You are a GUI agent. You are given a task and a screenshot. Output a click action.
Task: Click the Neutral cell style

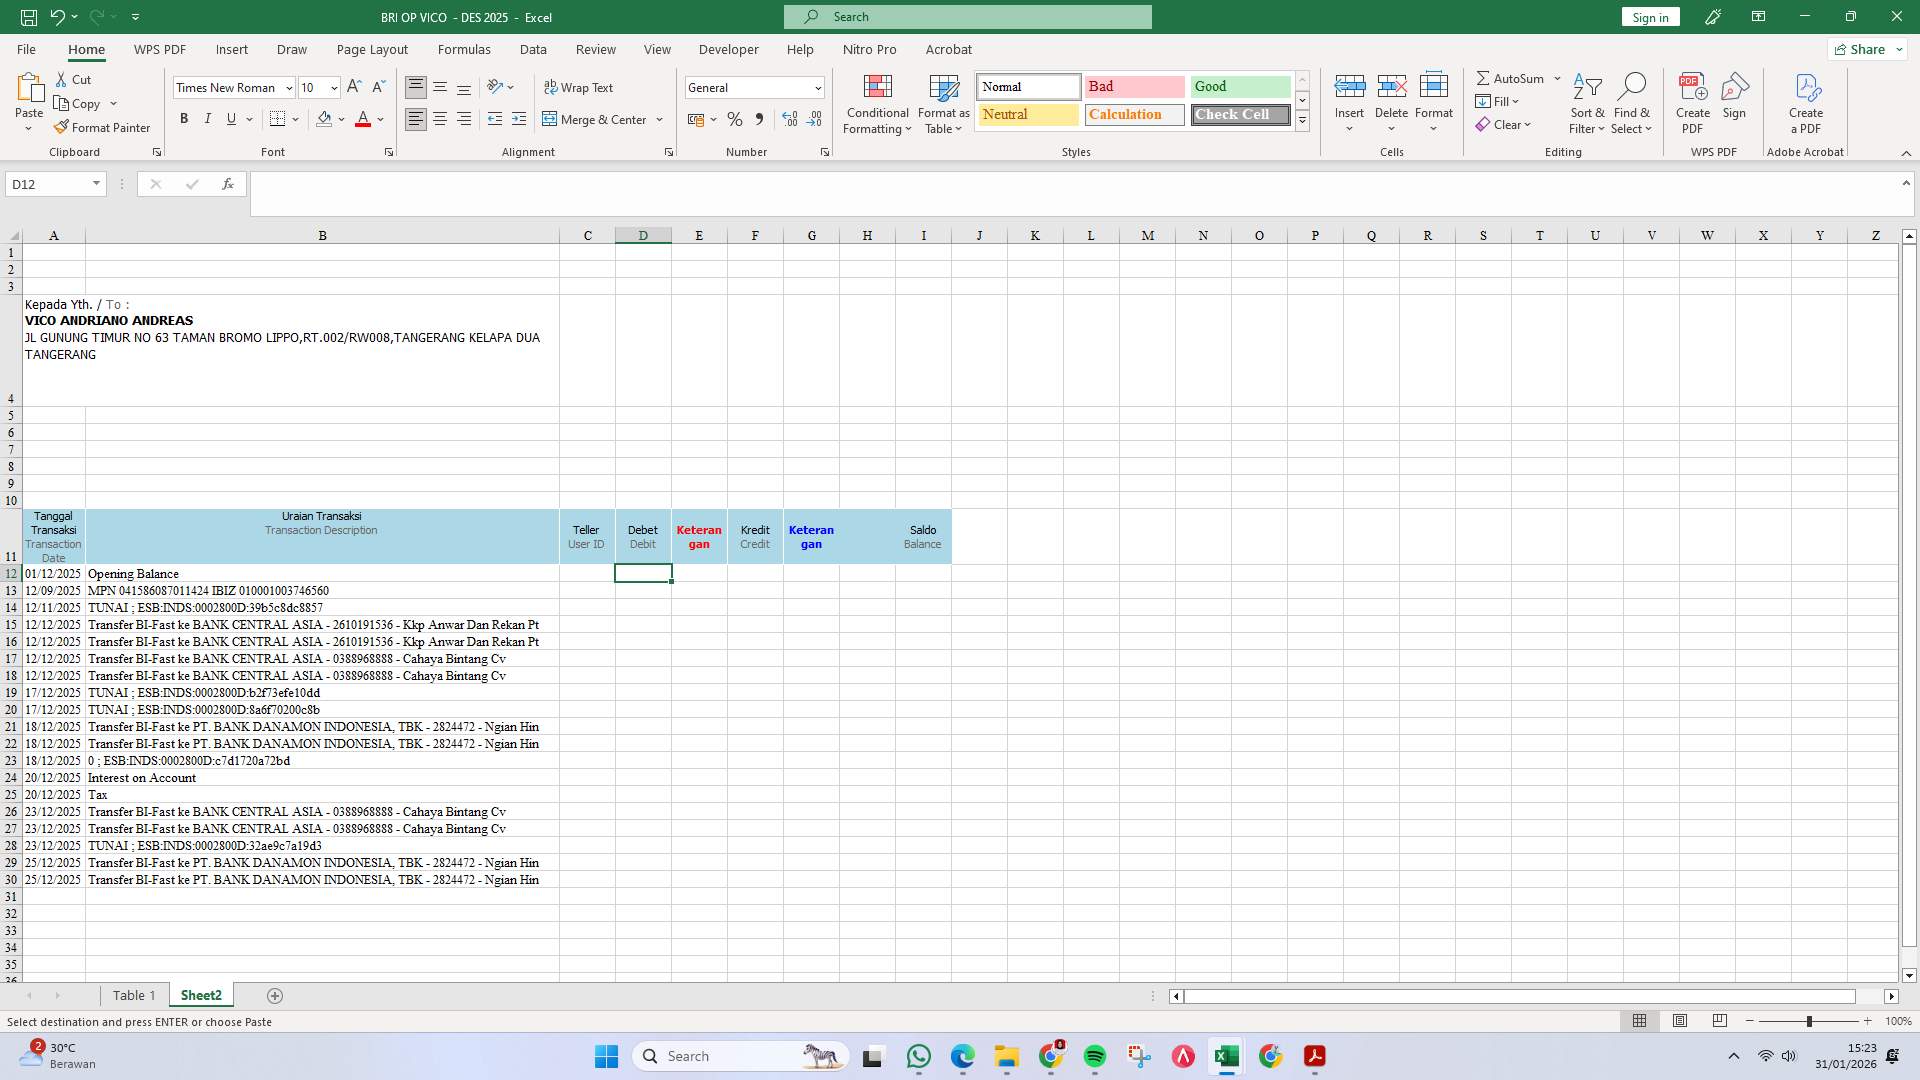(x=1027, y=114)
